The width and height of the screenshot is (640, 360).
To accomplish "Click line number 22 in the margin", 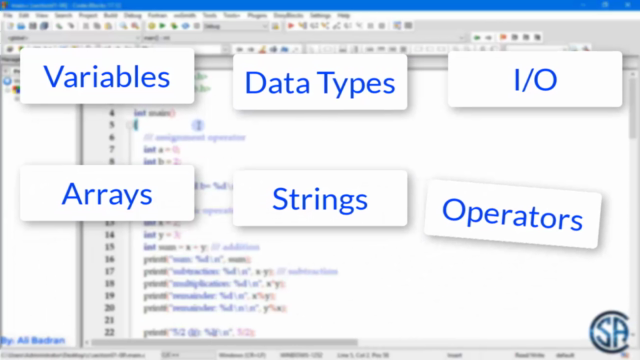I will 109,332.
